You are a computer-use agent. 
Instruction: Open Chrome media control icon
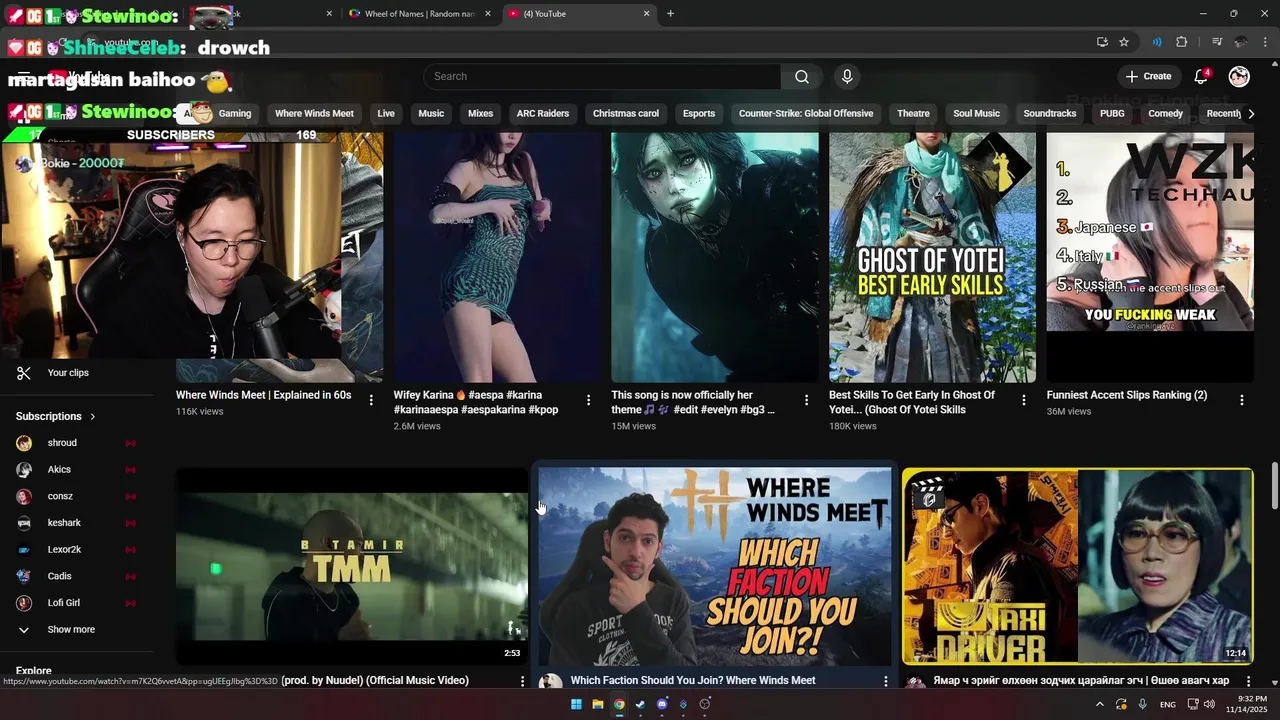tap(1217, 42)
